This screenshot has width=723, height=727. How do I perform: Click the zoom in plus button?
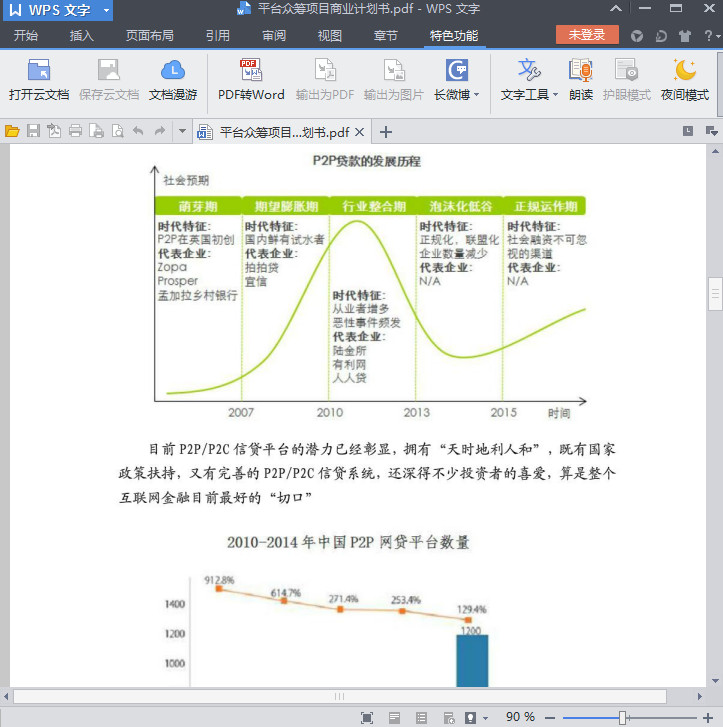[x=708, y=718]
